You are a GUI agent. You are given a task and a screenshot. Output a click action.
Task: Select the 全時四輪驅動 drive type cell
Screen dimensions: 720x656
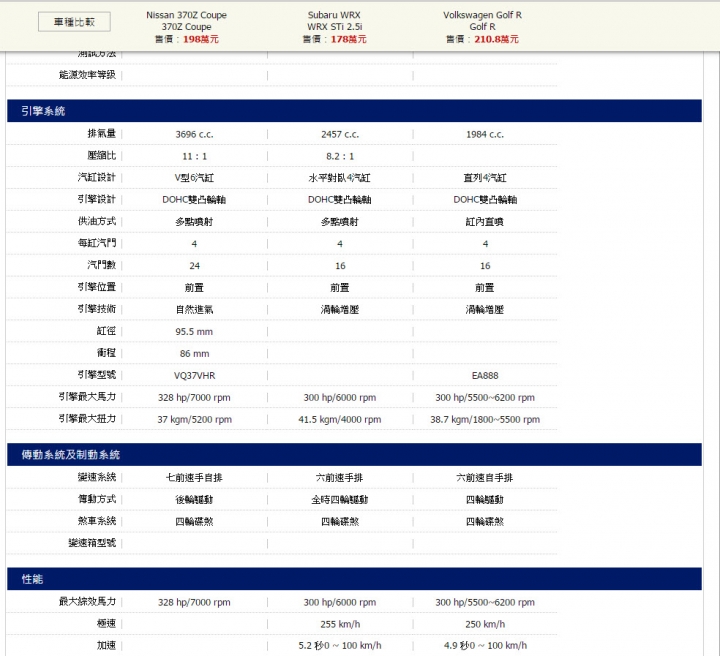tap(340, 499)
